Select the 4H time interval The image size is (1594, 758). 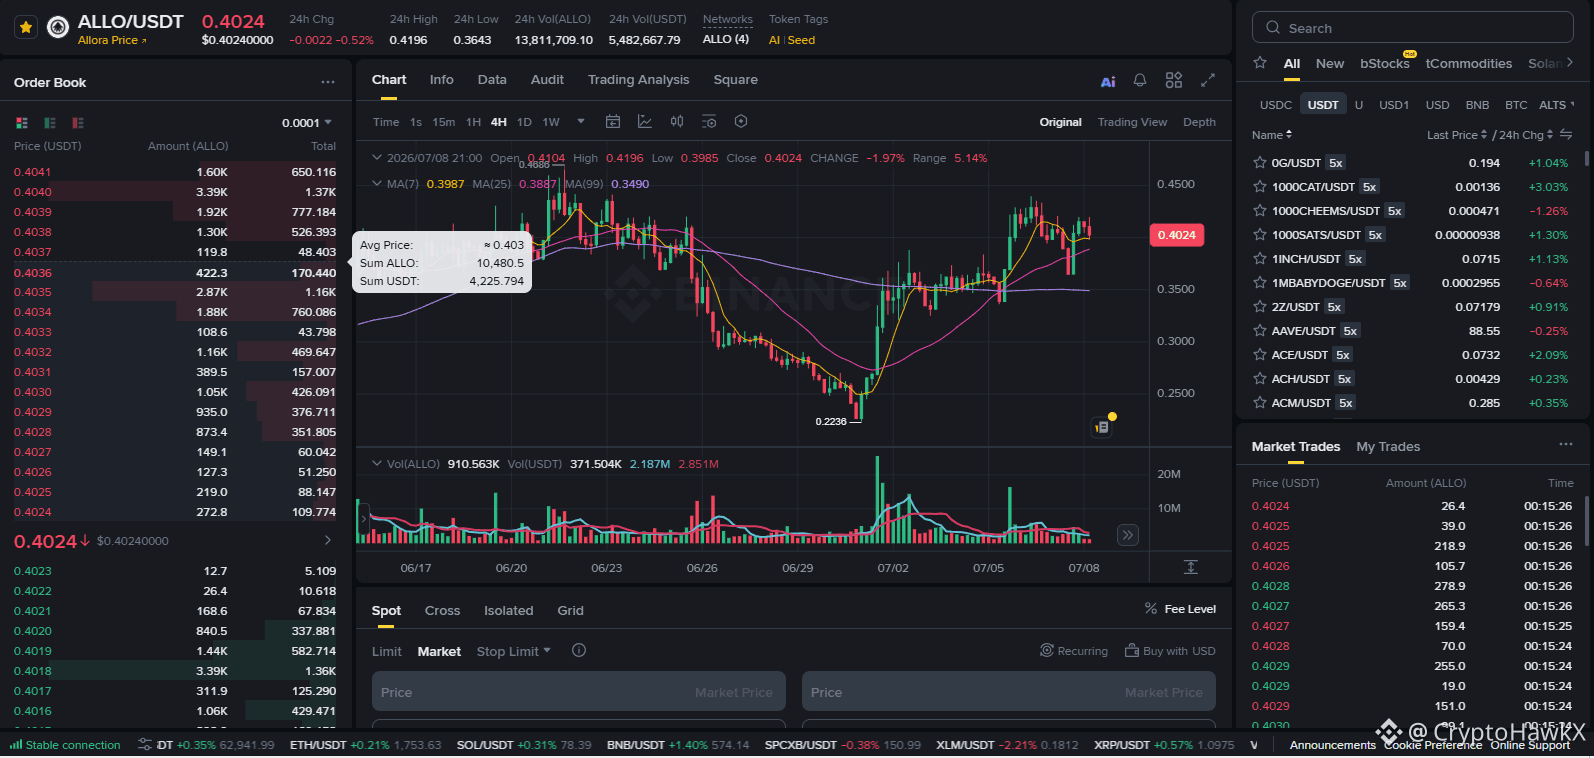(499, 122)
